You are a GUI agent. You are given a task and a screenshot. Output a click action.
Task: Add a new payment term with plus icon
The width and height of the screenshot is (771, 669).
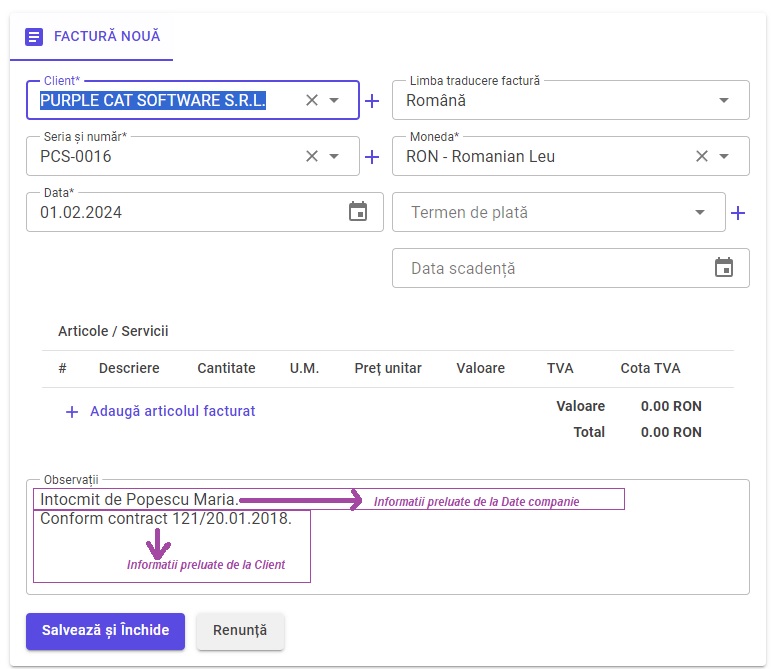point(738,213)
